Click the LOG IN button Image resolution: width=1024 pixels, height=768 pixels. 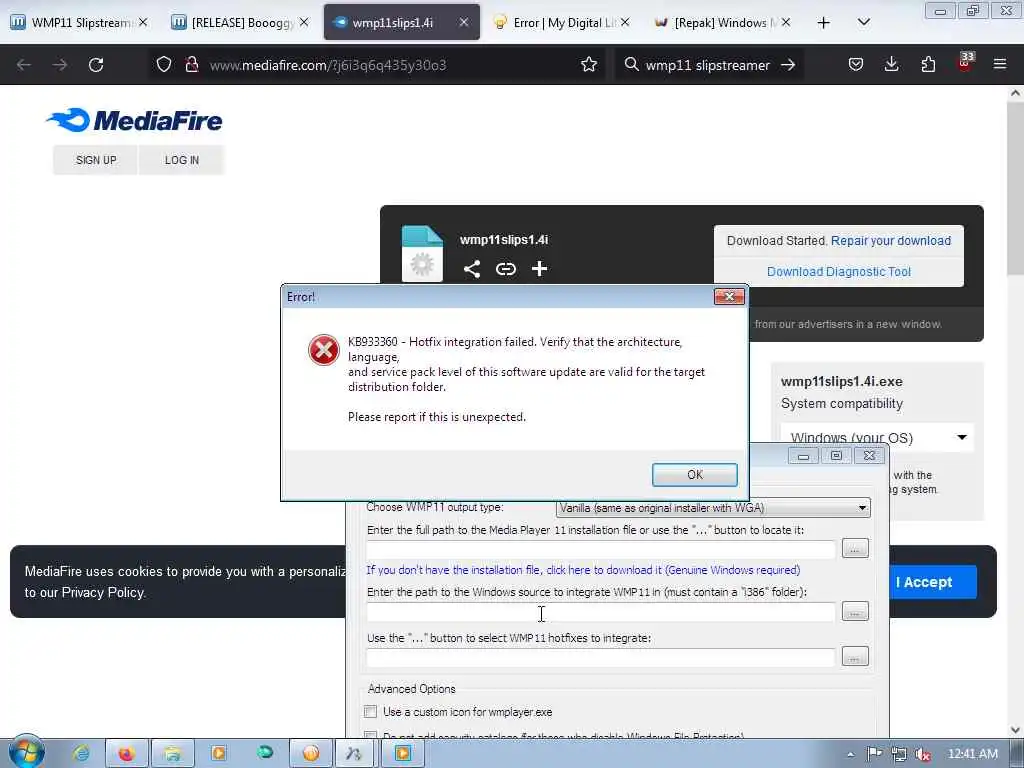click(x=182, y=160)
